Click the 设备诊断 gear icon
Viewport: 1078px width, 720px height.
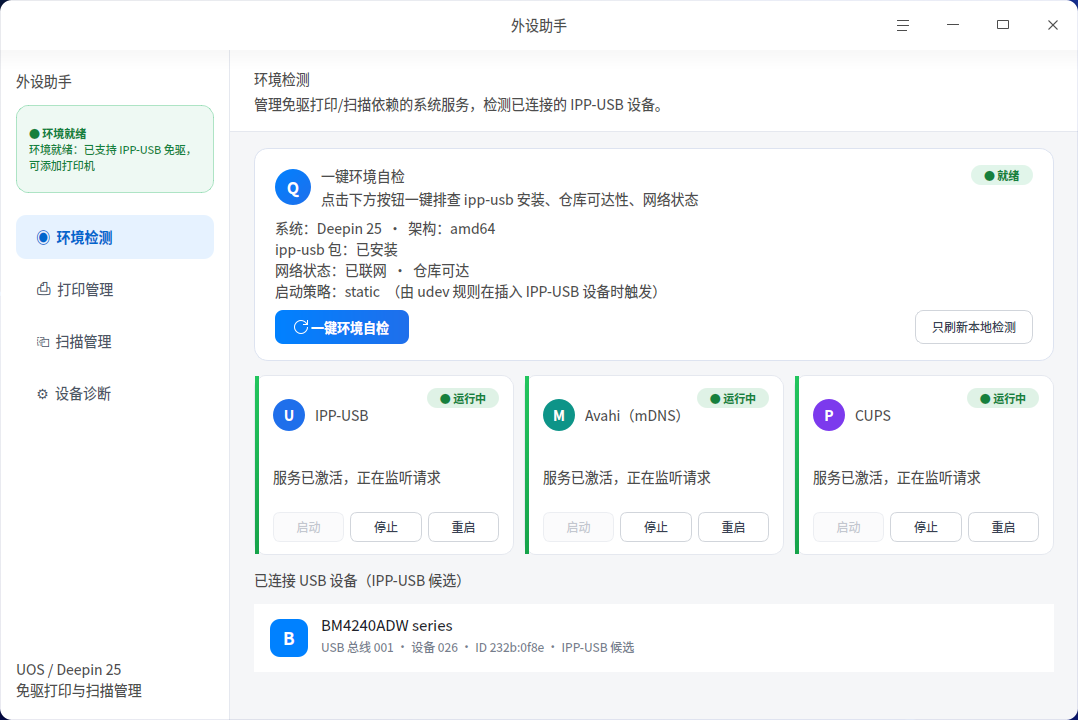(x=43, y=394)
